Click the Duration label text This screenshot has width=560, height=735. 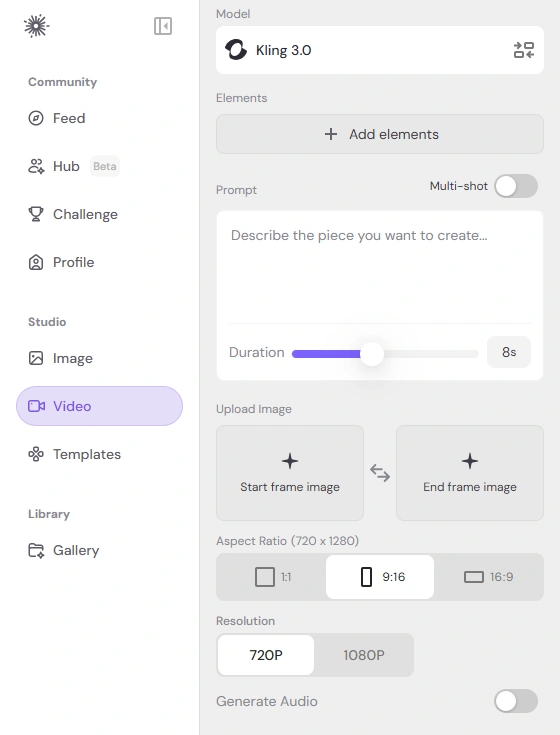[256, 352]
